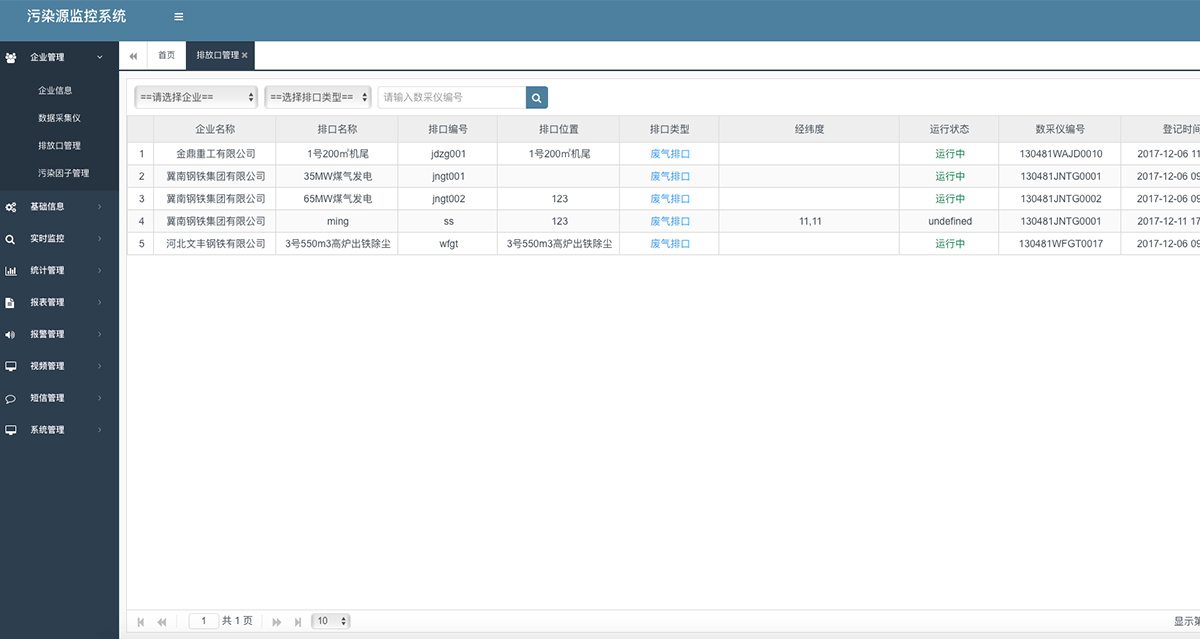This screenshot has height=639, width=1200.
Task: Click the tab scroll-back double arrow icon
Action: (133, 56)
